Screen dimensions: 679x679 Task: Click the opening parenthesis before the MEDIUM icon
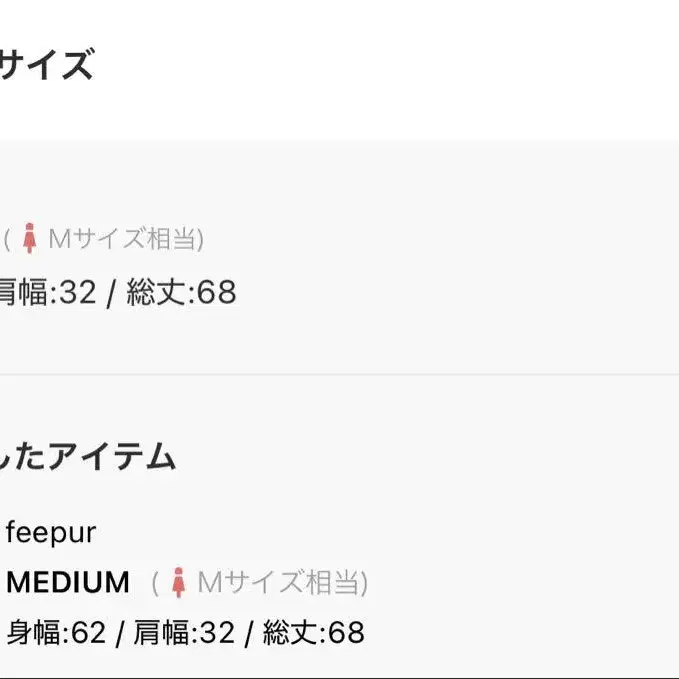[155, 582]
